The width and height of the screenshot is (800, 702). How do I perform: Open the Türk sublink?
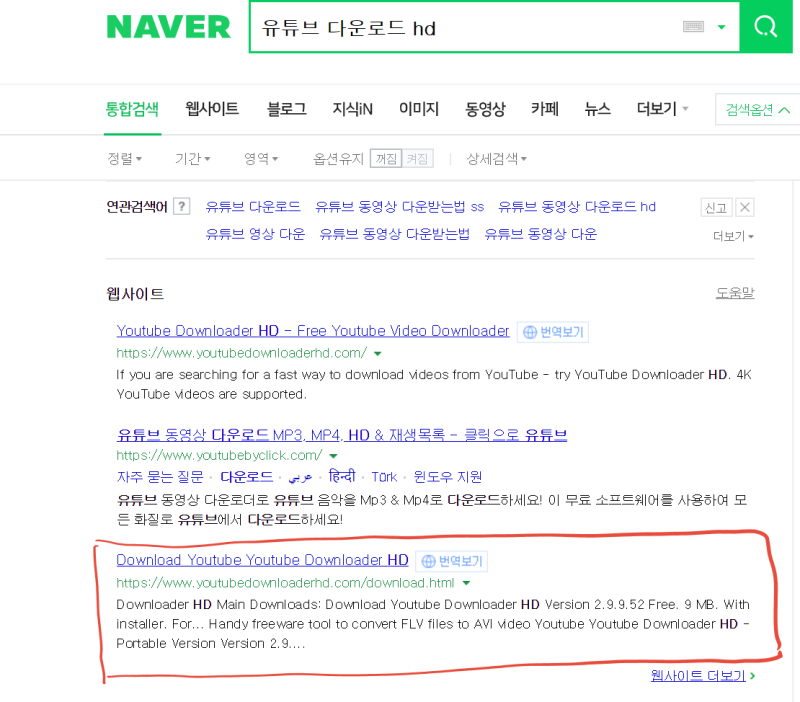(x=384, y=477)
